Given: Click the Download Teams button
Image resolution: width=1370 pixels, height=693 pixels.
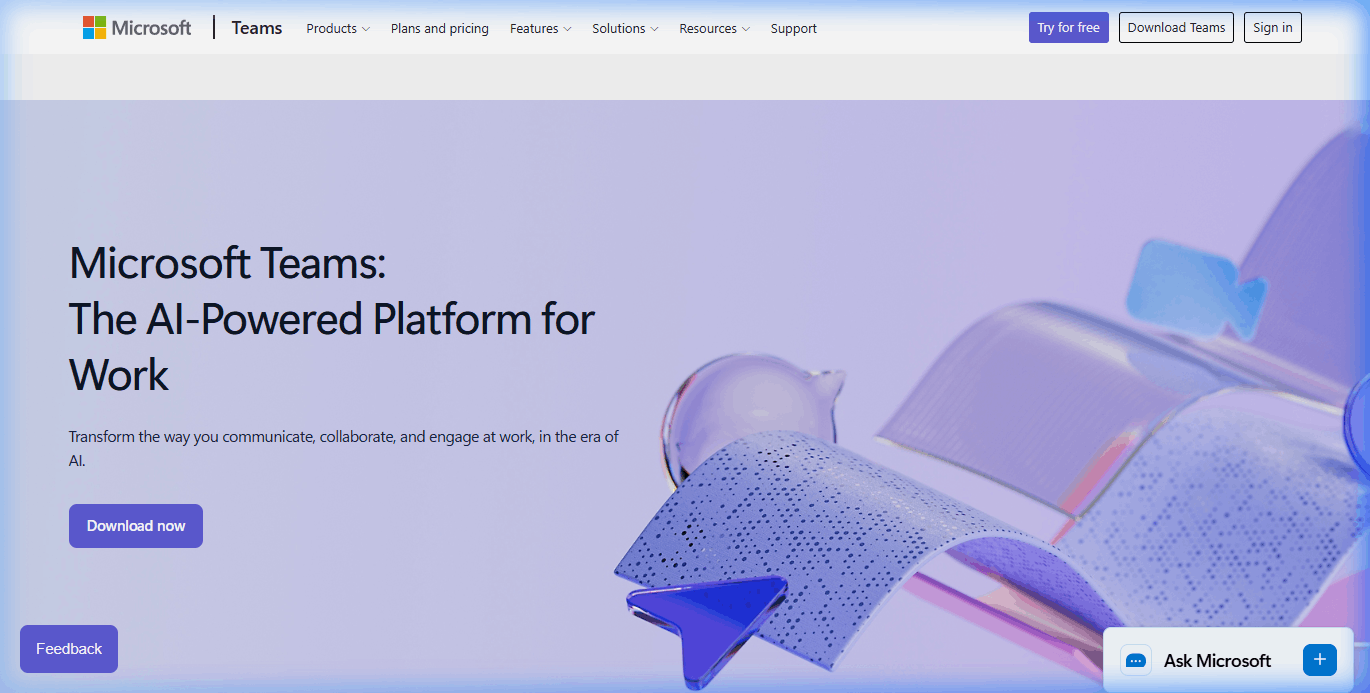Looking at the screenshot, I should click(x=1176, y=28).
